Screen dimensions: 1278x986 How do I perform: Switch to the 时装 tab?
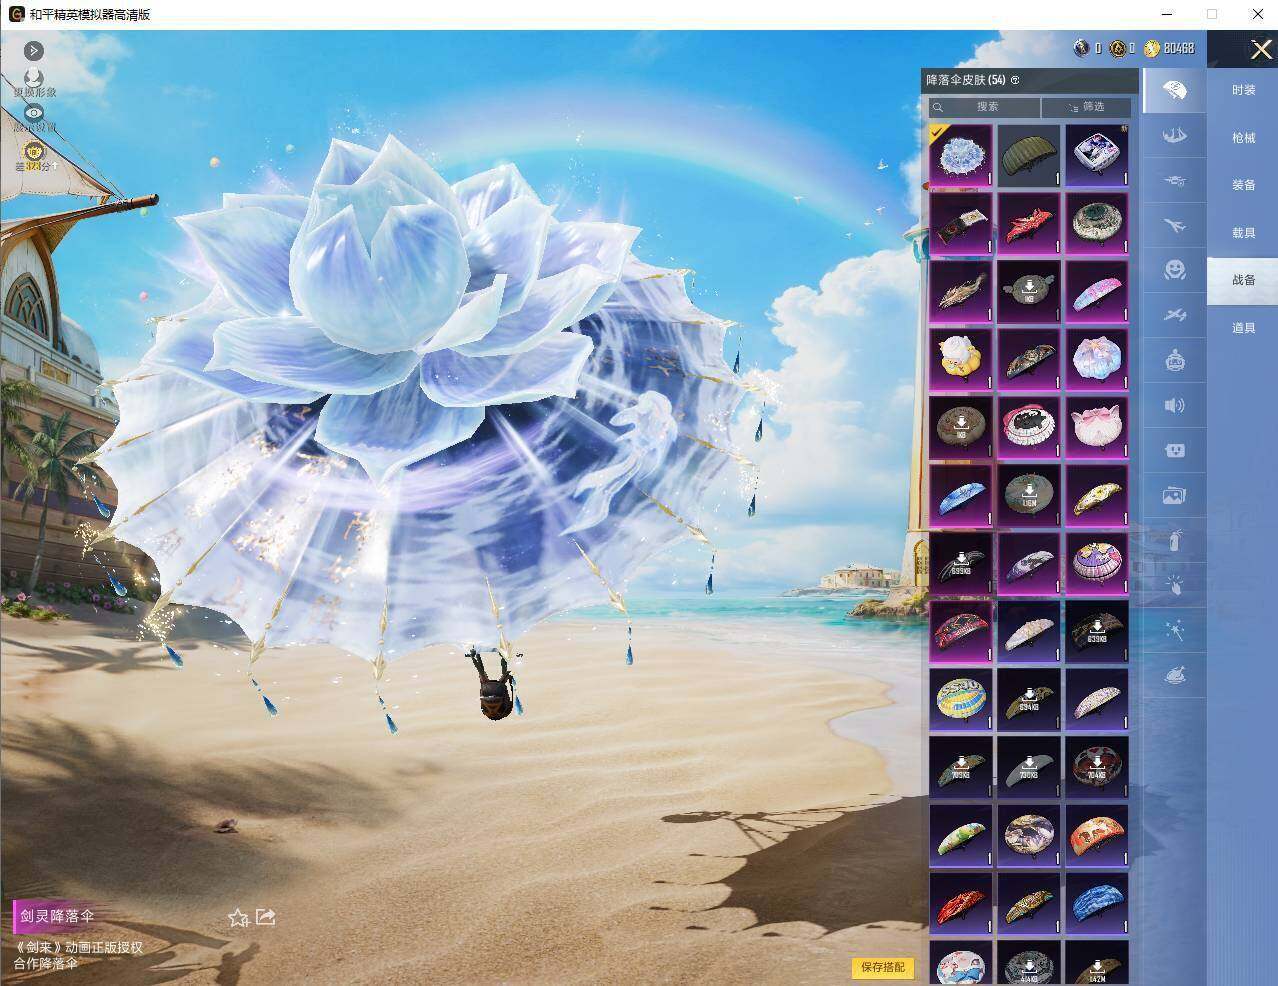(x=1243, y=90)
